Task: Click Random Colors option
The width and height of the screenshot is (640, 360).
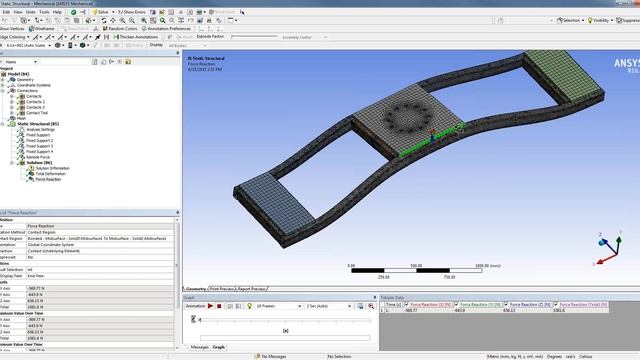Action: coord(120,29)
